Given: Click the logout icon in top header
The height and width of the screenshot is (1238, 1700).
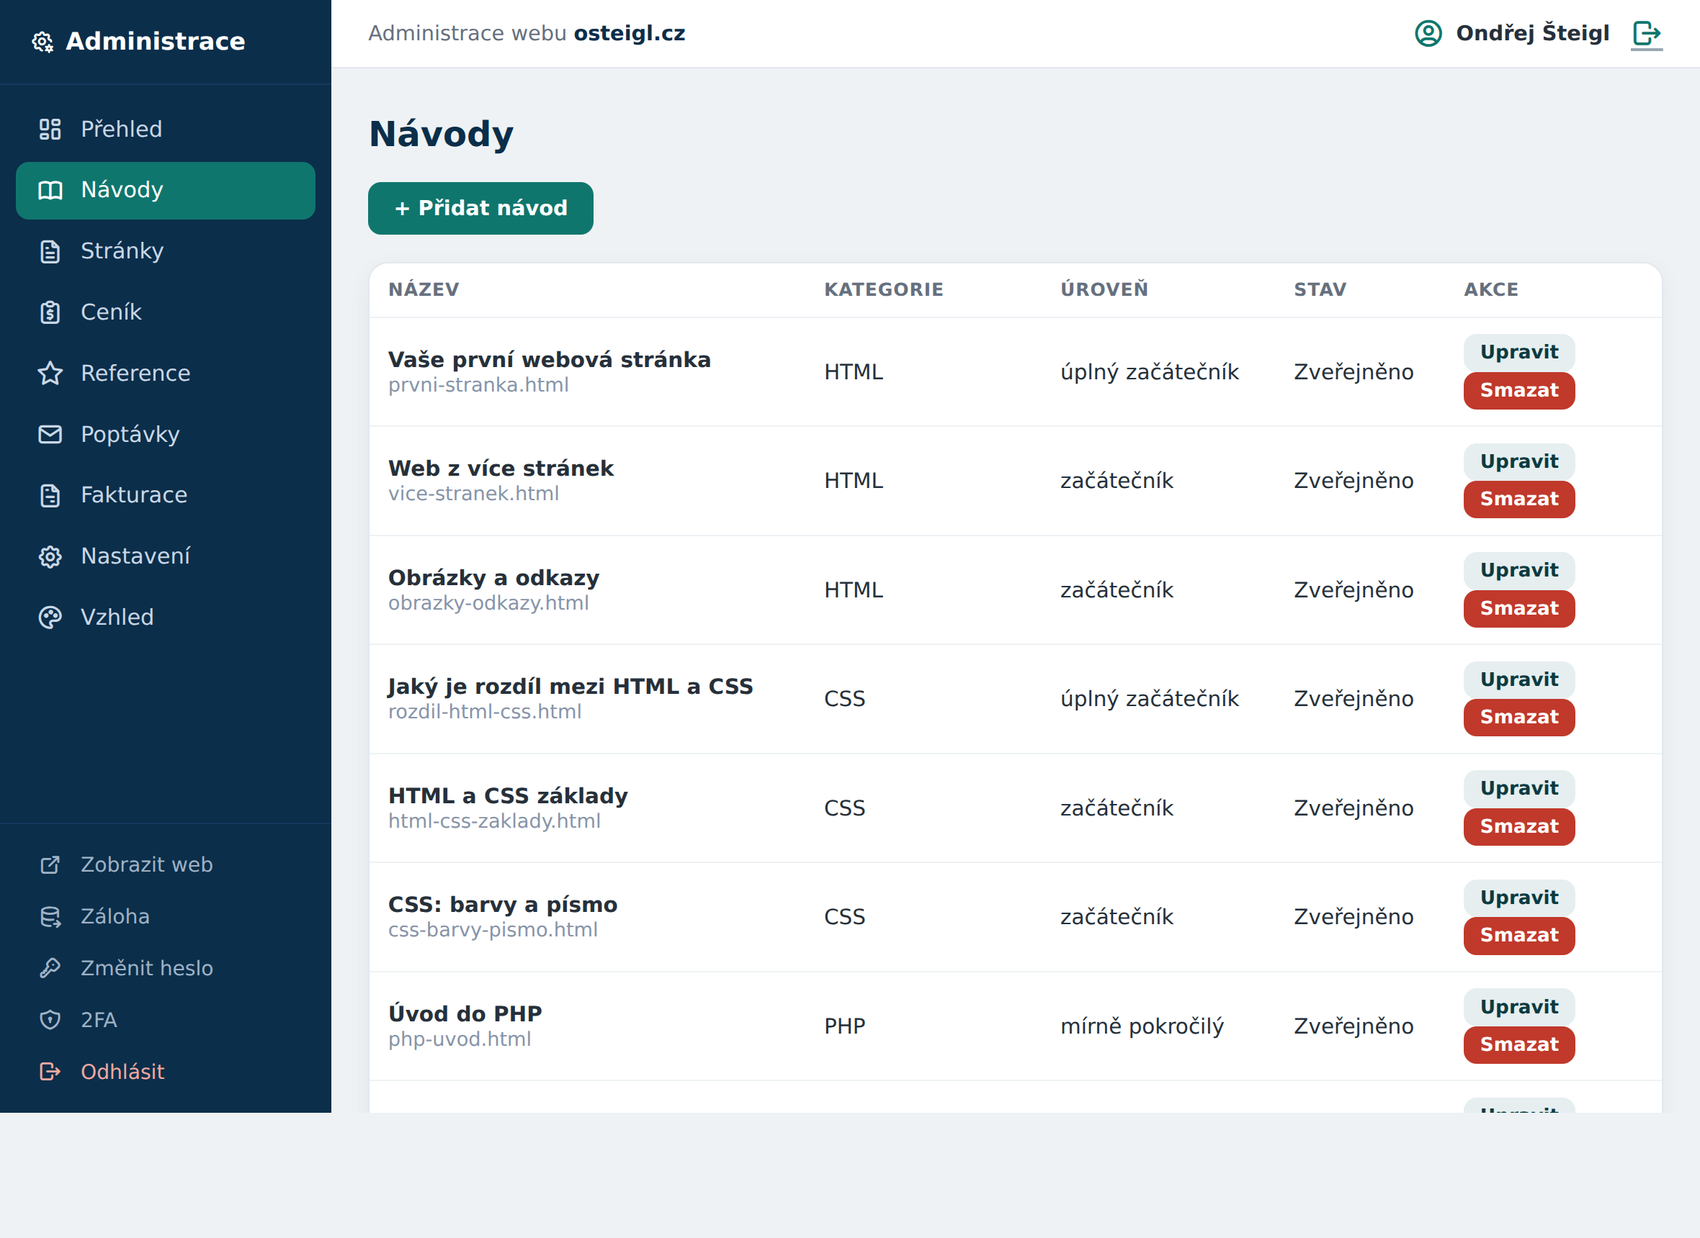Looking at the screenshot, I should point(1647,33).
